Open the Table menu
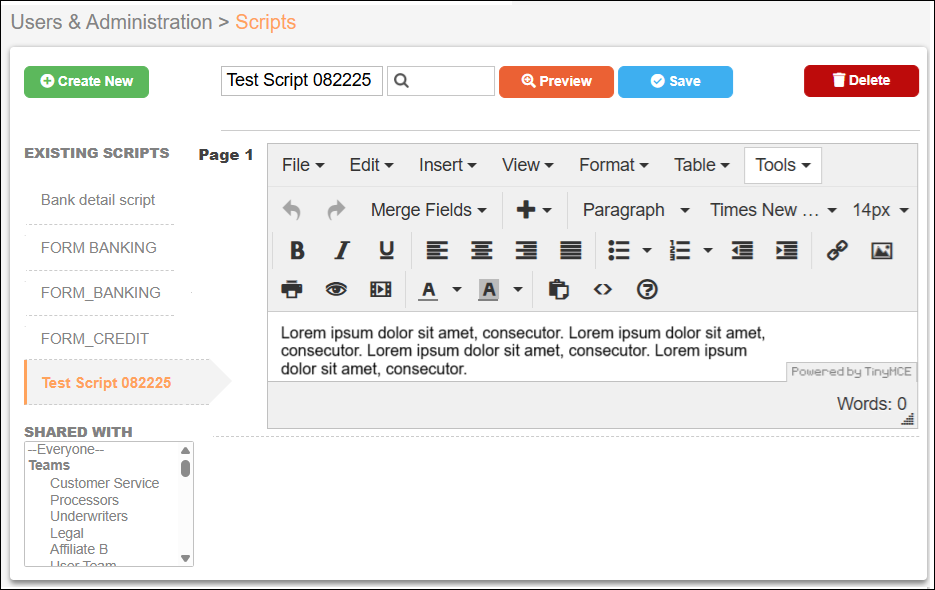This screenshot has height=590, width=935. click(x=701, y=165)
